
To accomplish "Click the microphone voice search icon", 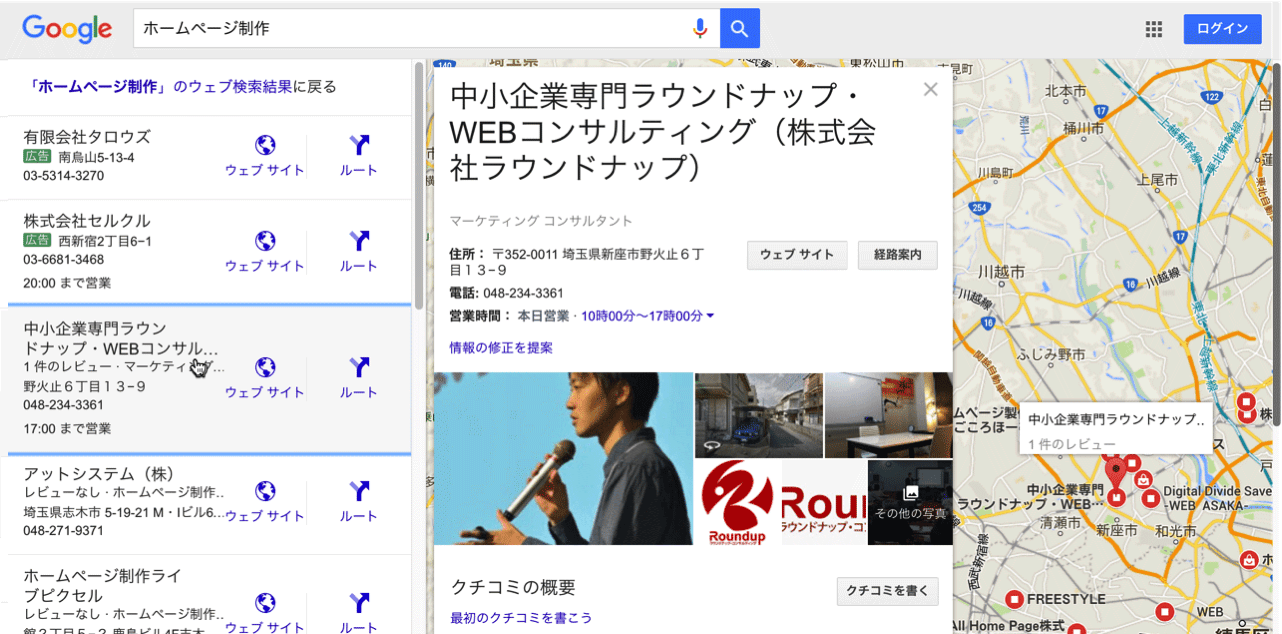I will coord(701,29).
